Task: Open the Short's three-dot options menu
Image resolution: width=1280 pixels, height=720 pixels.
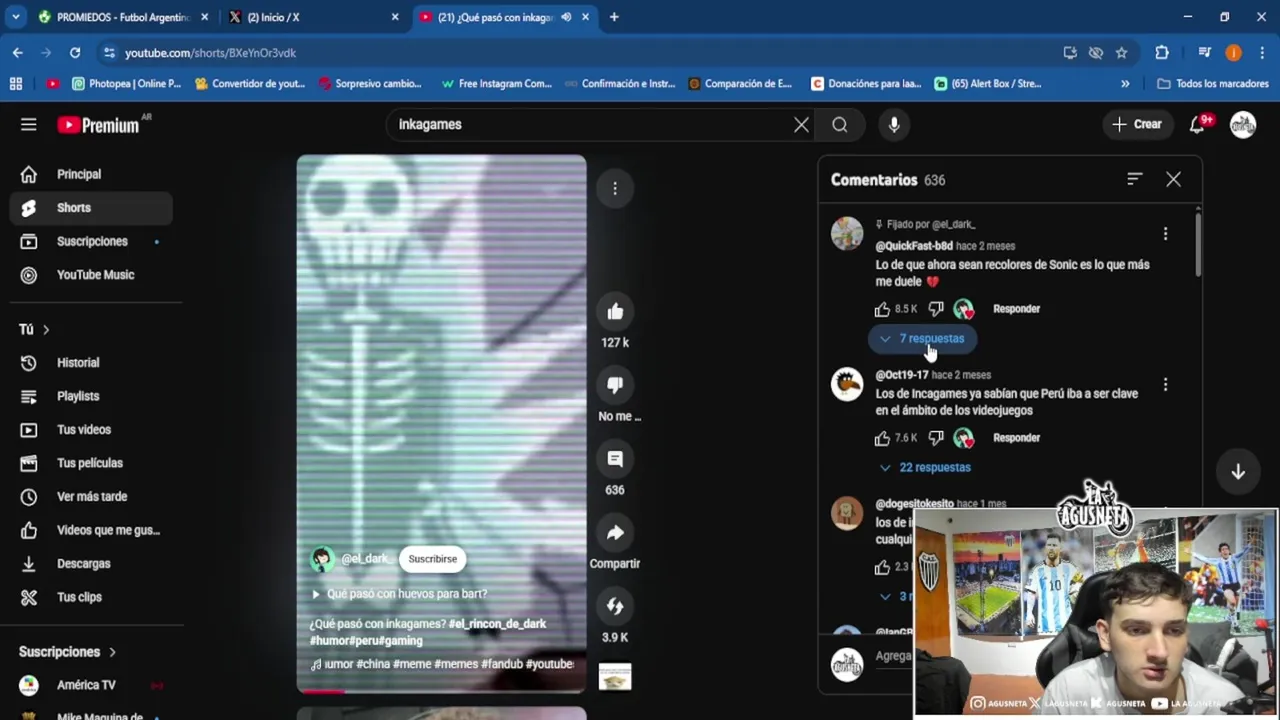Action: point(615,188)
